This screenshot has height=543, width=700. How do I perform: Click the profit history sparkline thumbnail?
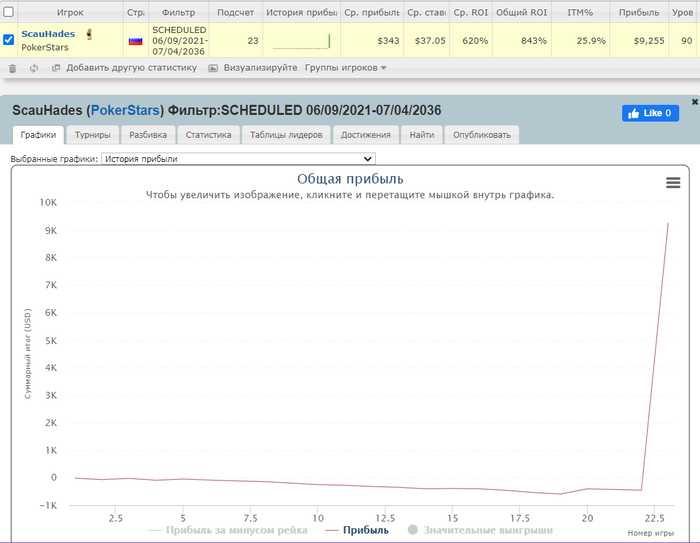301,41
